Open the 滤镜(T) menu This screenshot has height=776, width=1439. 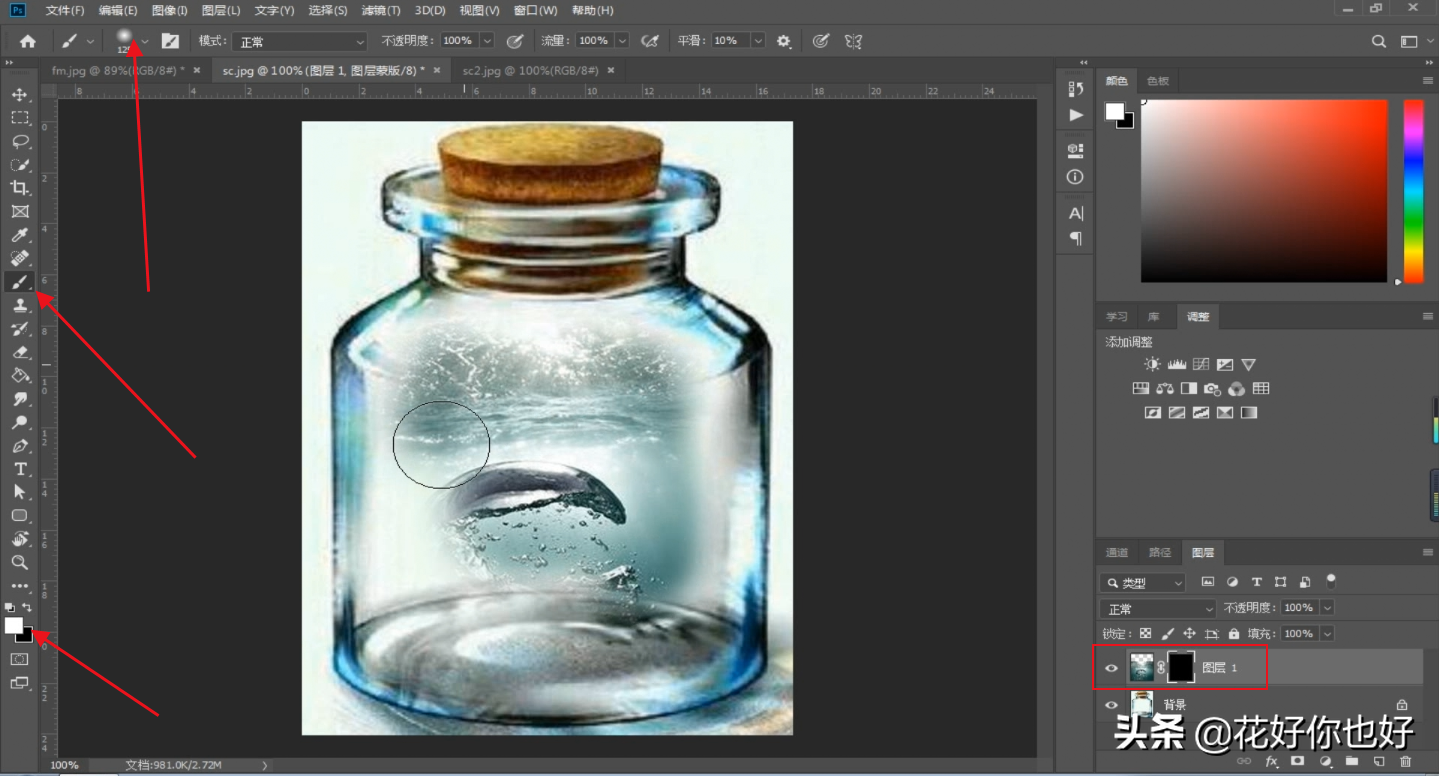(x=380, y=10)
